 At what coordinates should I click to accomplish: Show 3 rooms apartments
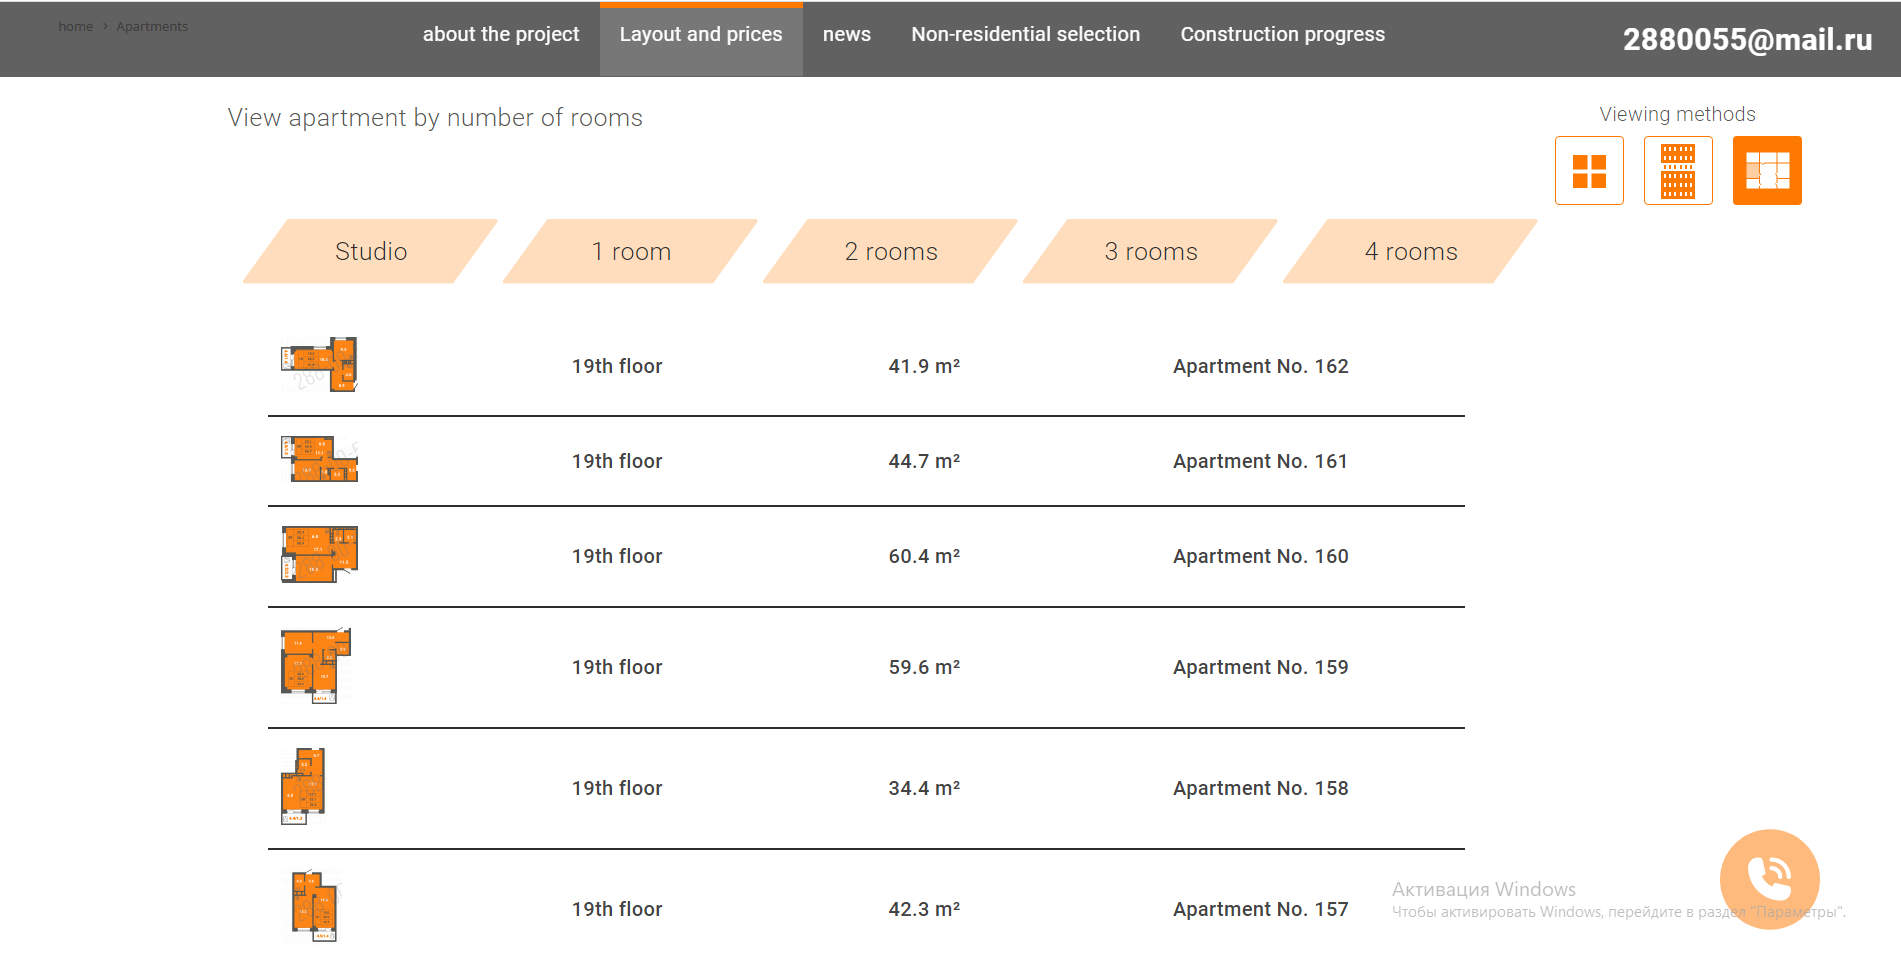pyautogui.click(x=1151, y=251)
